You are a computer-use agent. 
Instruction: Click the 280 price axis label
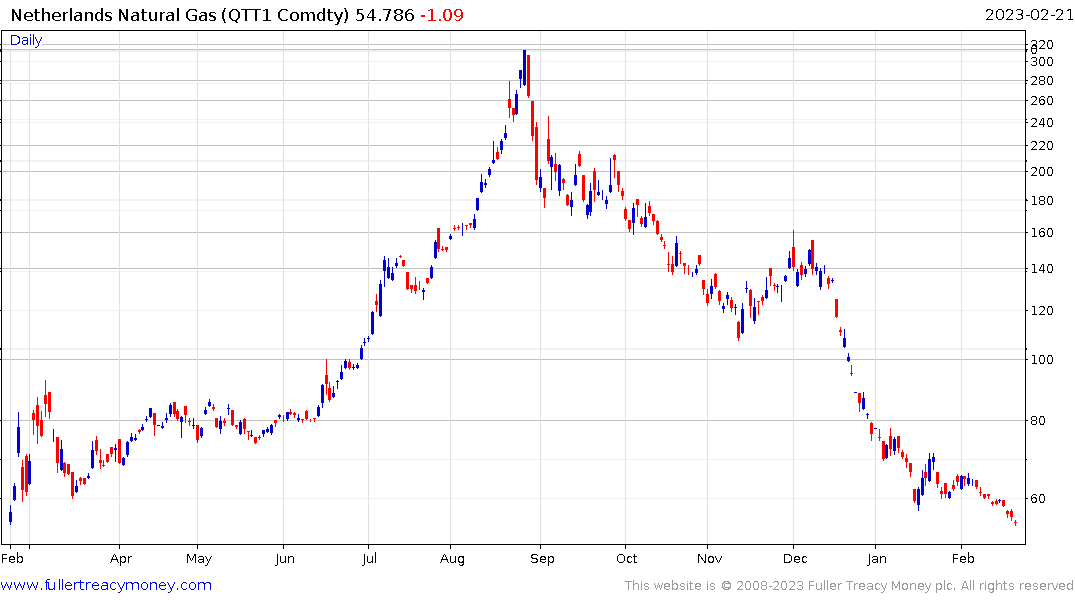(x=1042, y=81)
